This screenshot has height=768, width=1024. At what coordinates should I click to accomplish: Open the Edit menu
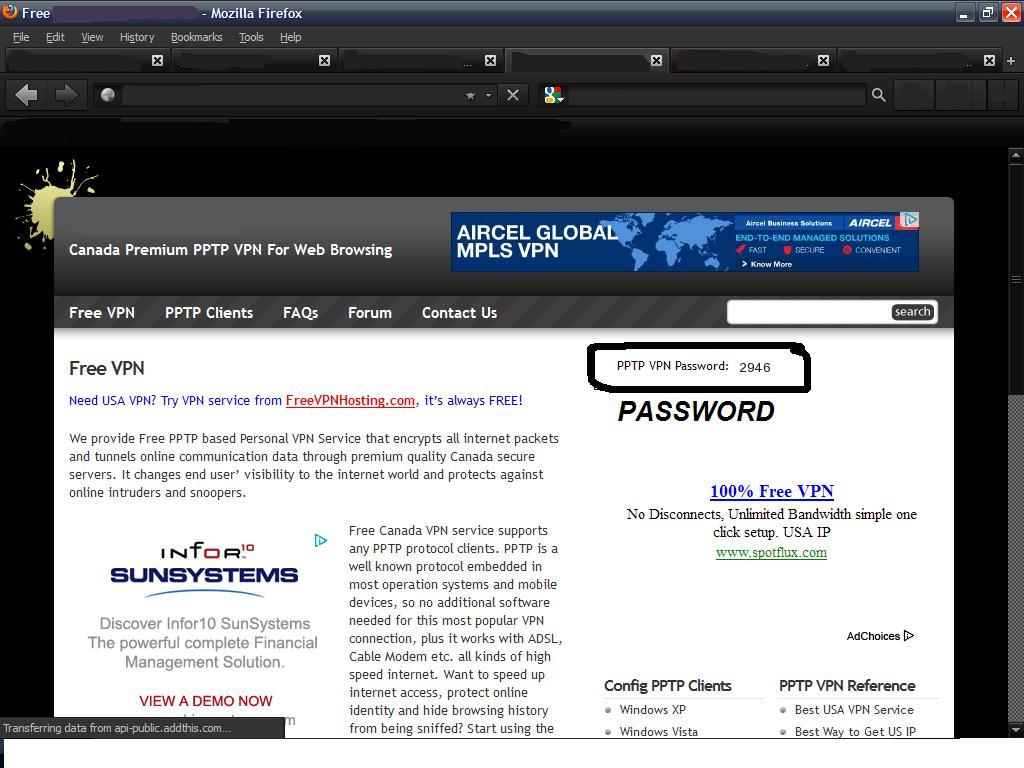click(x=55, y=37)
